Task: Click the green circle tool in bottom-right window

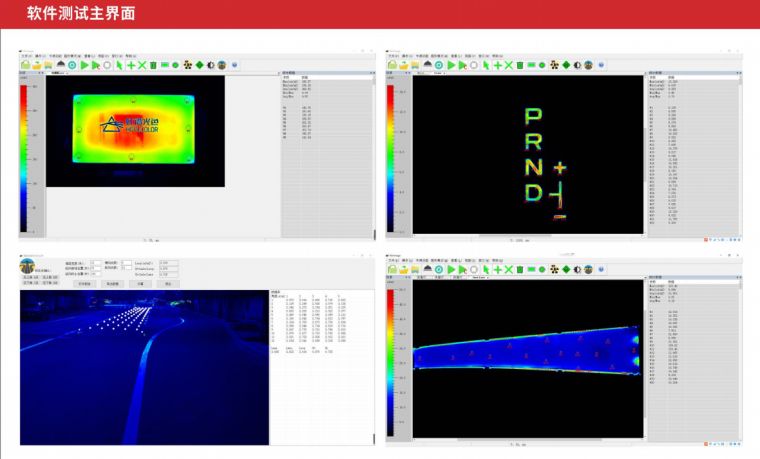Action: click(x=542, y=270)
